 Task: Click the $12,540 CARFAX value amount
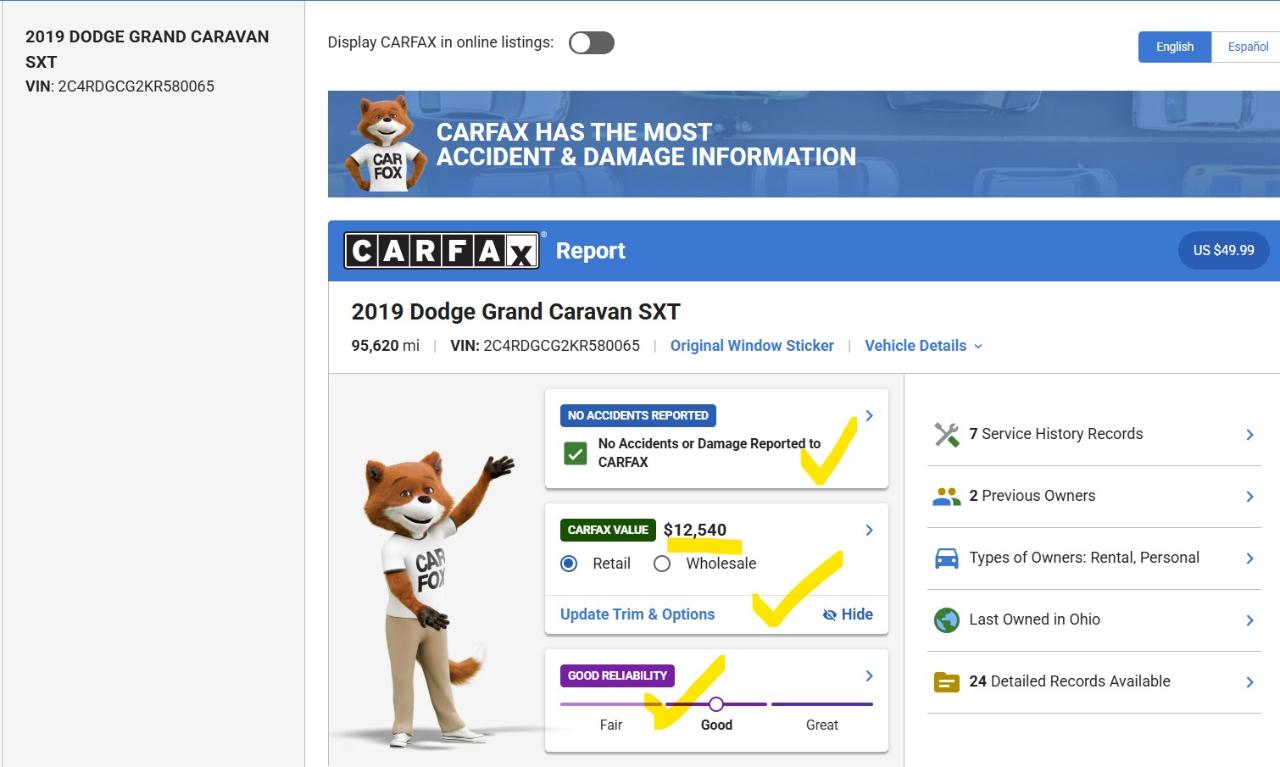coord(695,530)
